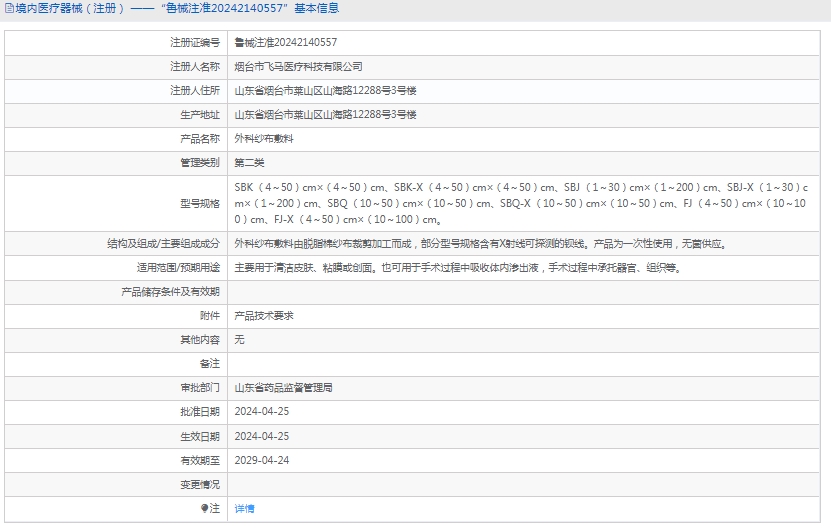Click the 其他内容 value 无
Image resolution: width=831 pixels, height=529 pixels.
(x=239, y=340)
